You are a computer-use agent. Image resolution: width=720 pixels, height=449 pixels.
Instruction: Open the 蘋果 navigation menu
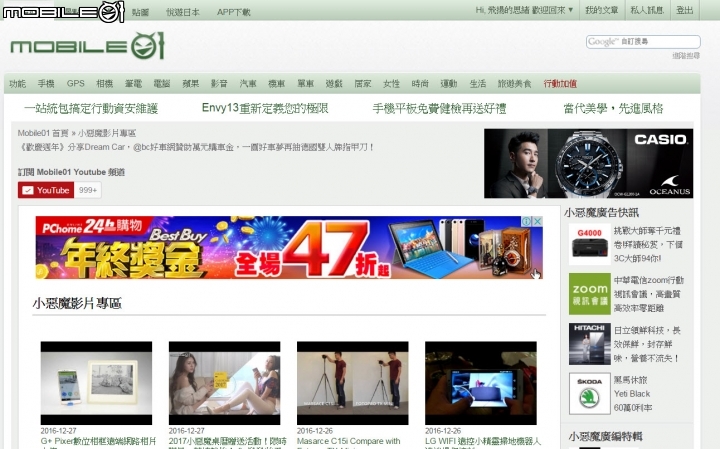(x=191, y=84)
